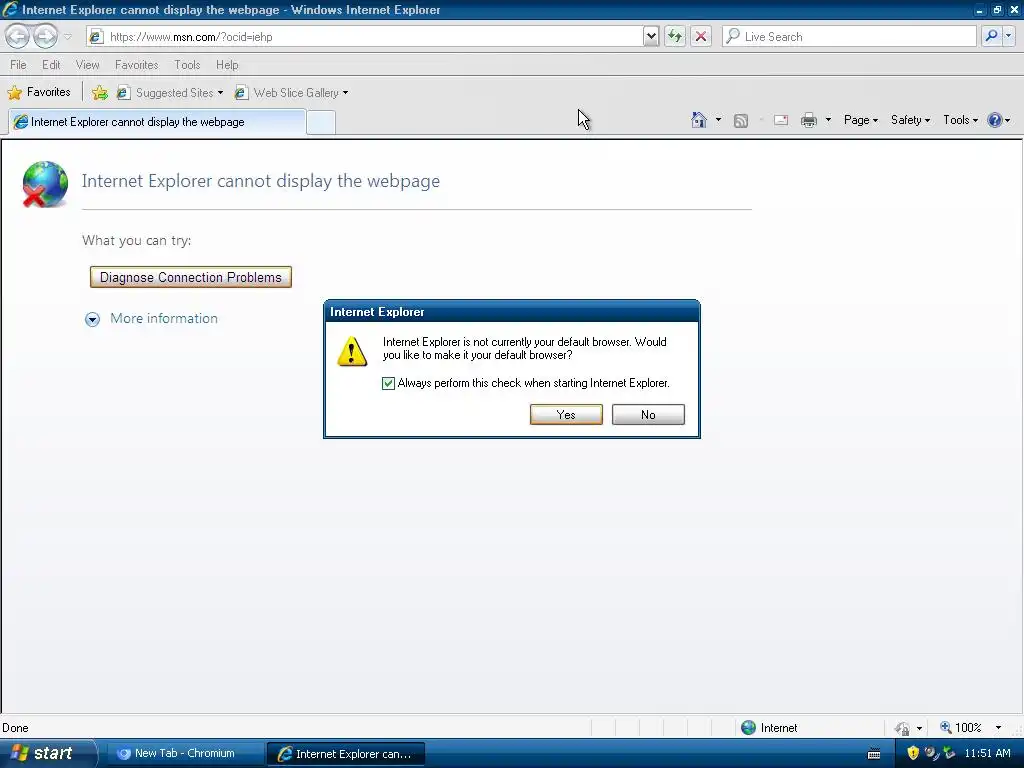Click the Home page icon
Screen dimensions: 1024x768
tap(699, 120)
